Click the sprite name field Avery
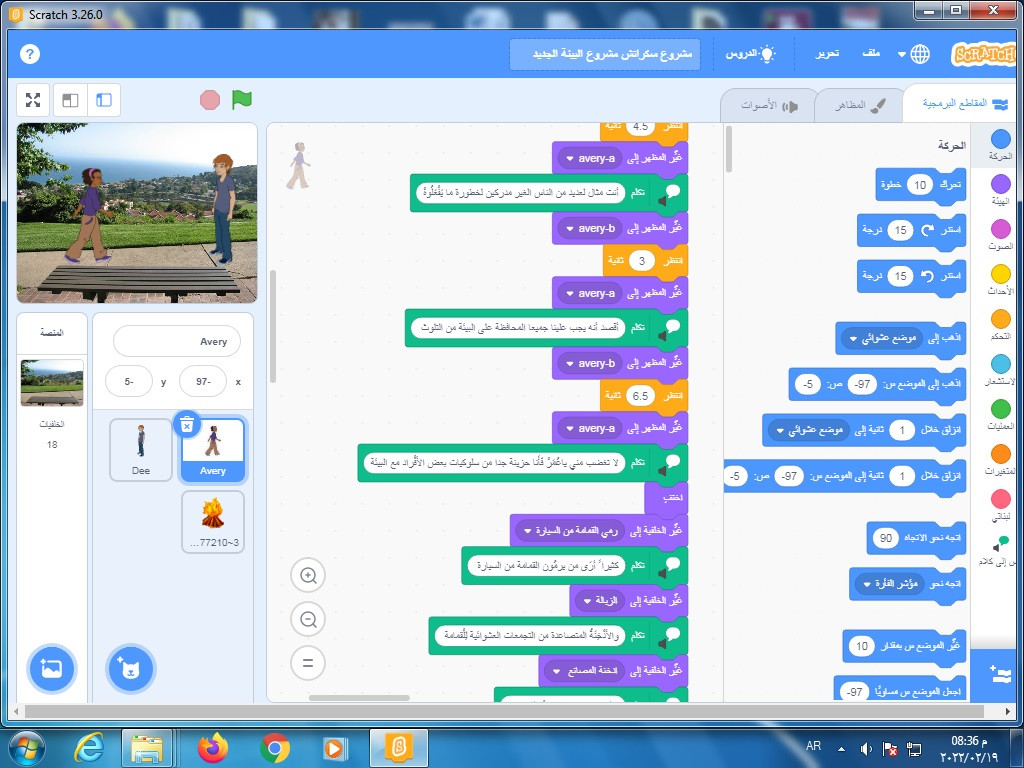This screenshot has height=768, width=1024. (176, 342)
